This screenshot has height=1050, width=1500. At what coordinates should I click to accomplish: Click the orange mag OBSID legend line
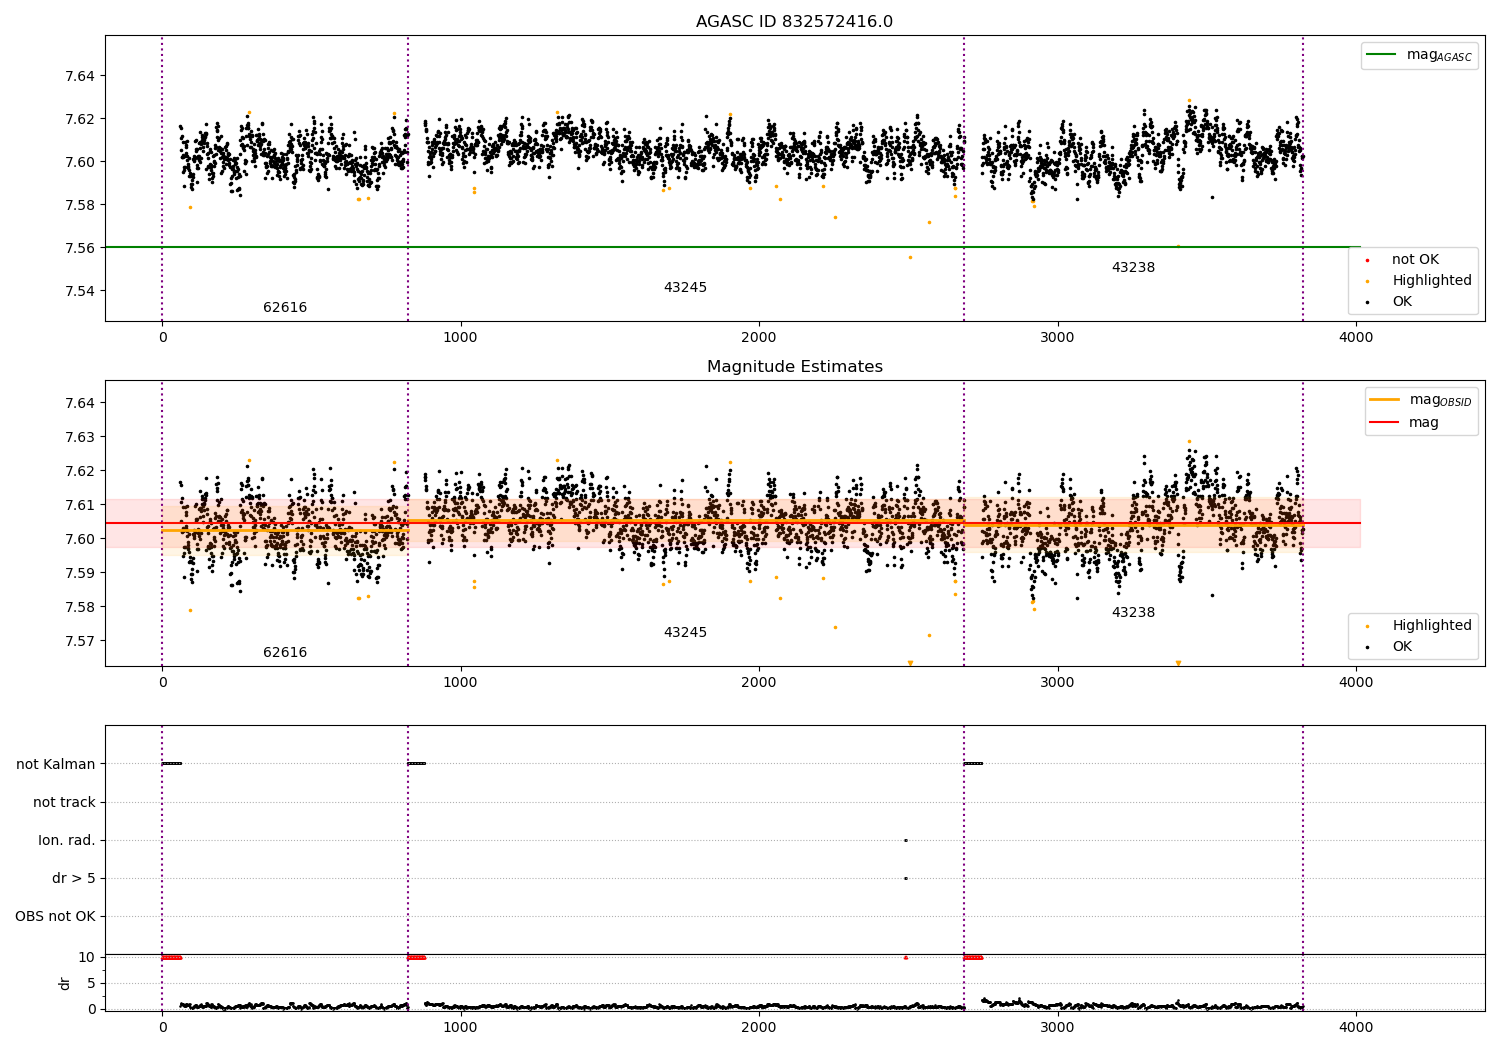[x=1386, y=399]
